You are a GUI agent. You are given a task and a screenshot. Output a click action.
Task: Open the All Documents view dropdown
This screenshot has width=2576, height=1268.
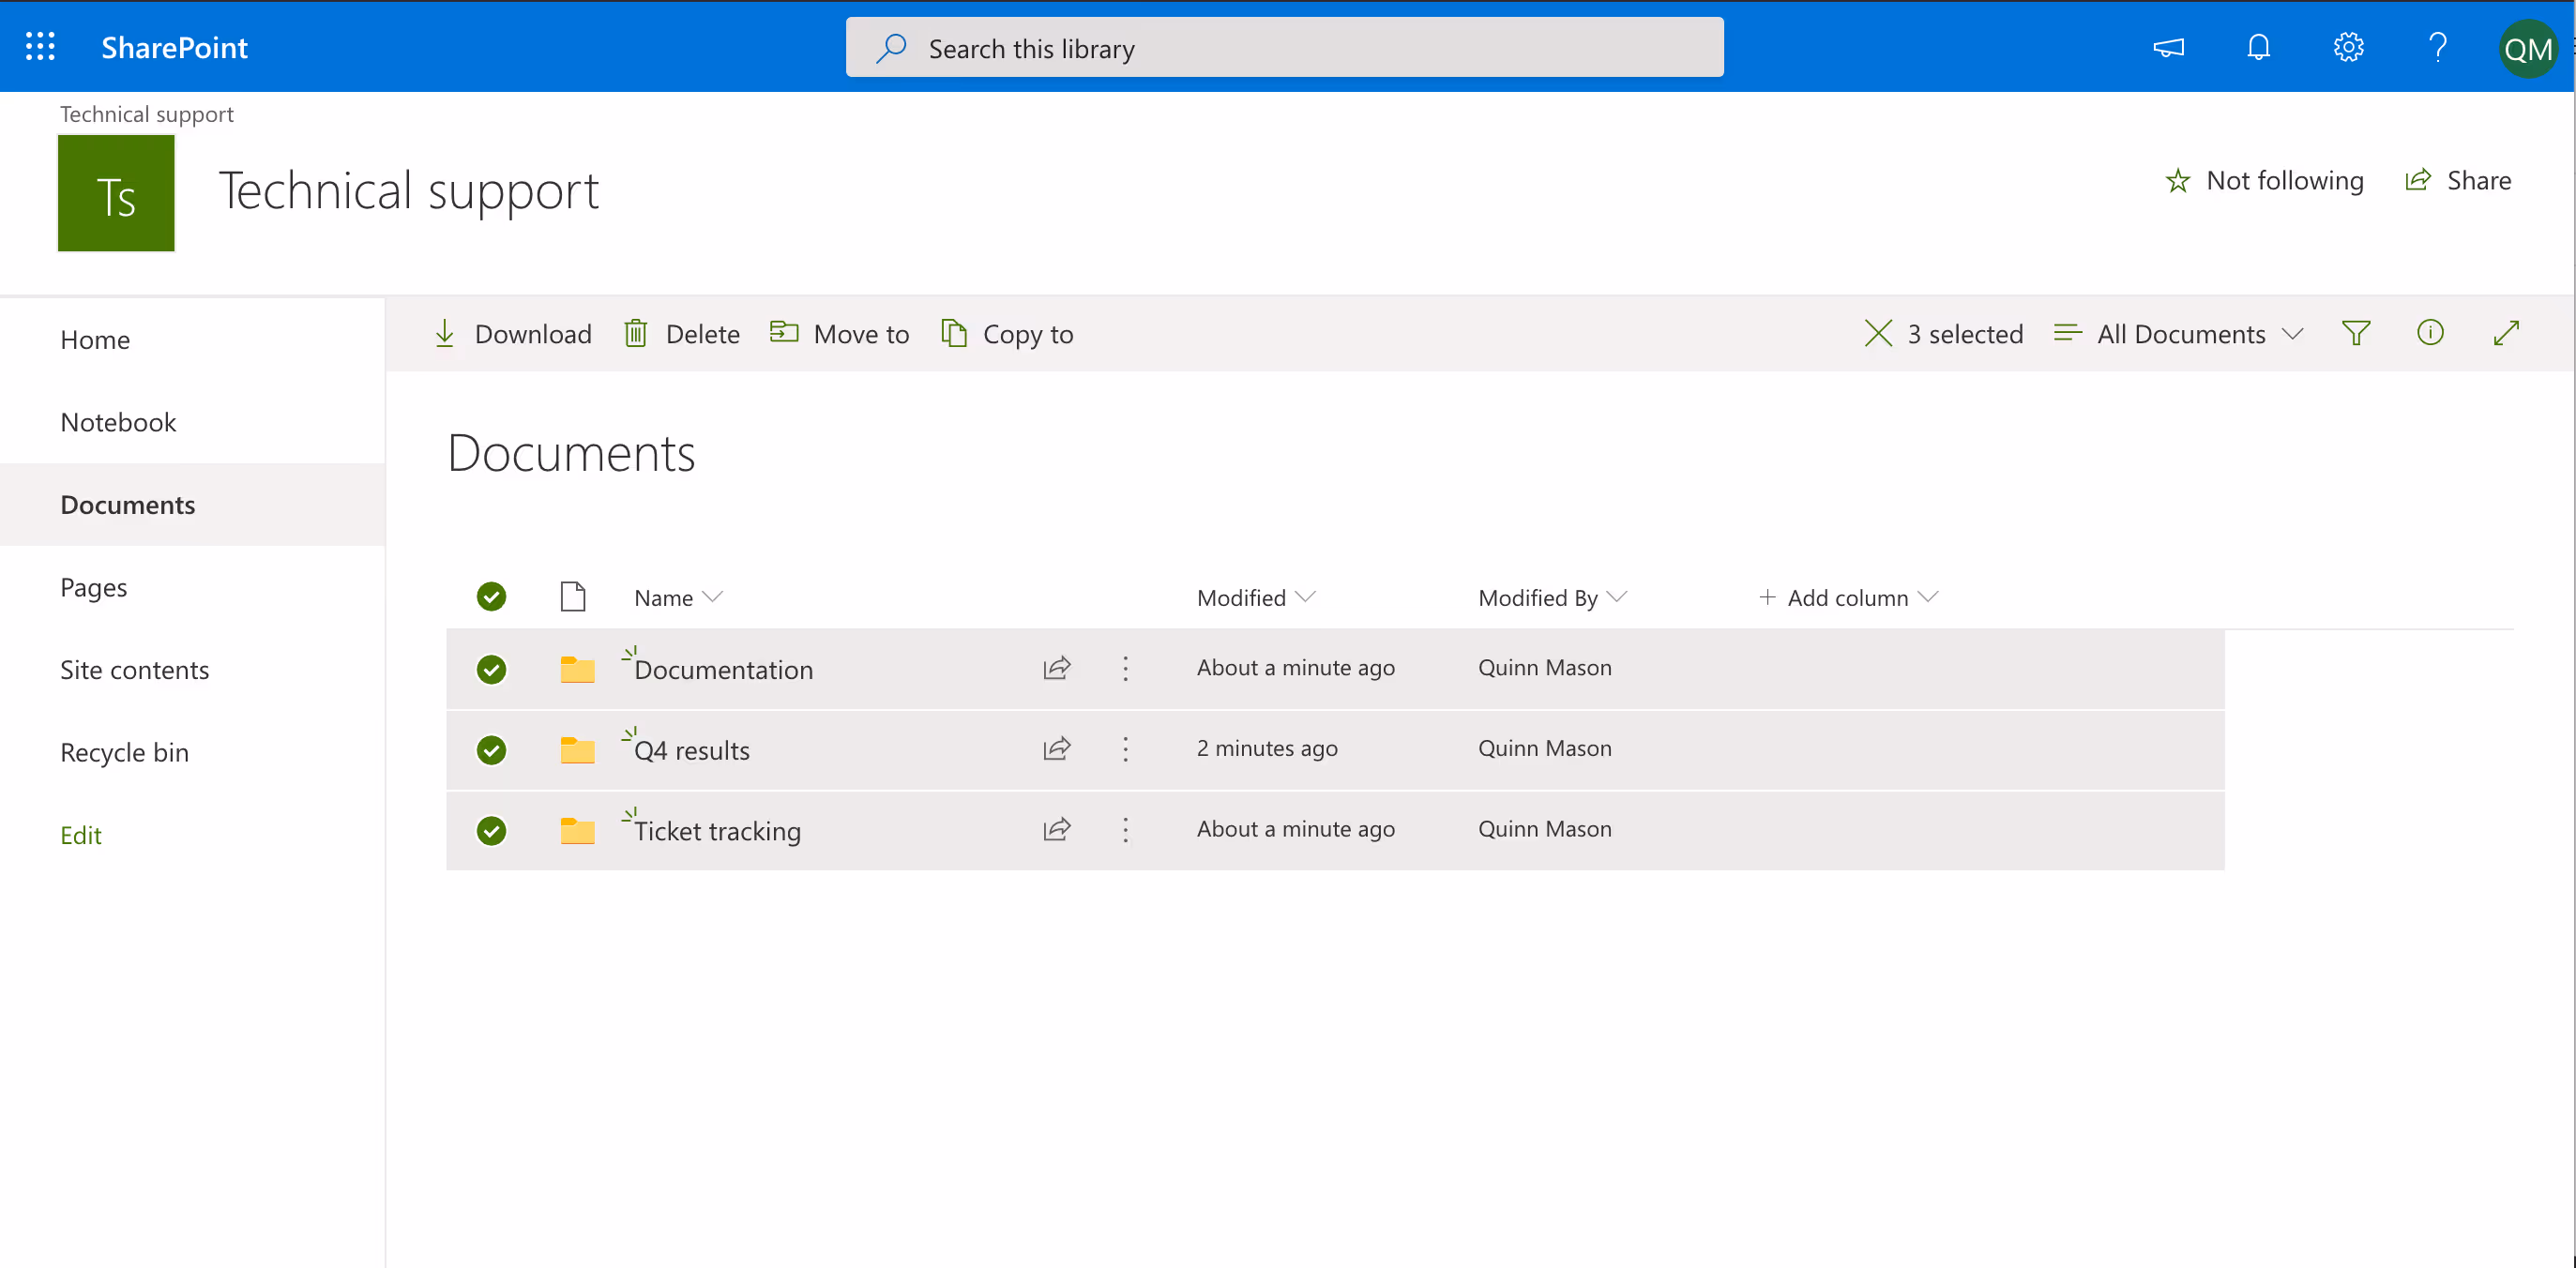[2180, 334]
